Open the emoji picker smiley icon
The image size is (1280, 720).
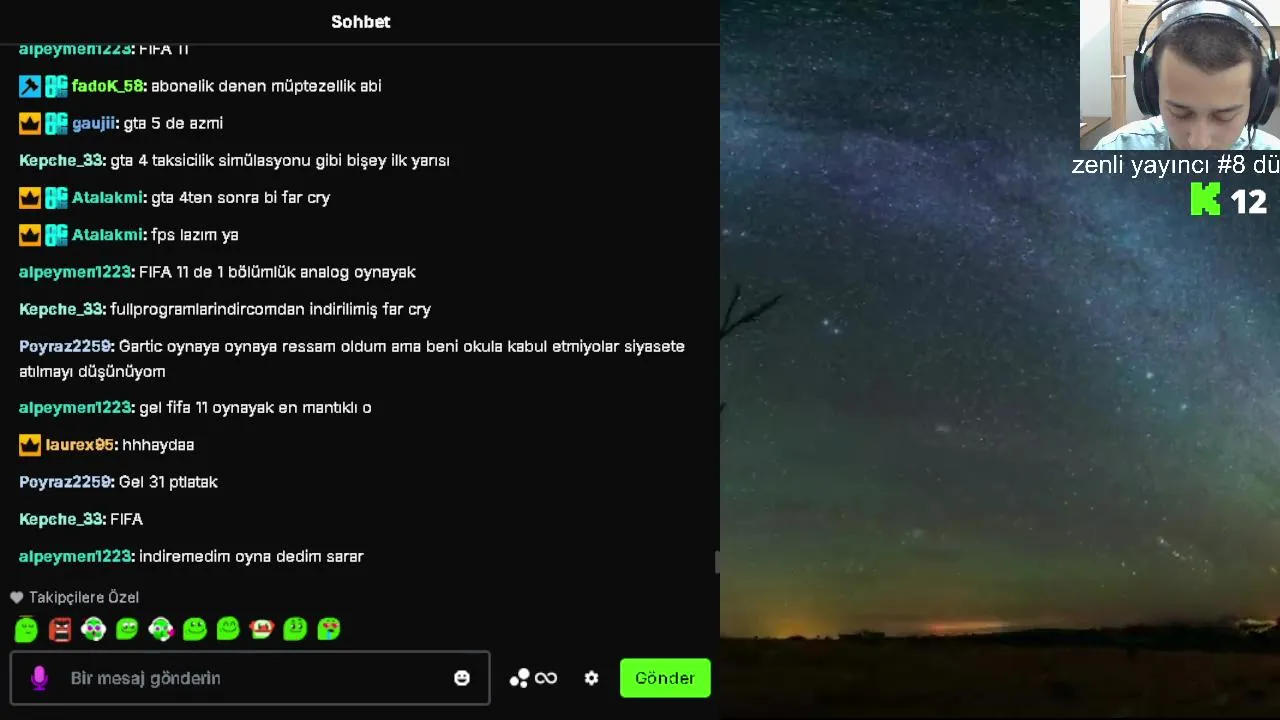pyautogui.click(x=462, y=678)
